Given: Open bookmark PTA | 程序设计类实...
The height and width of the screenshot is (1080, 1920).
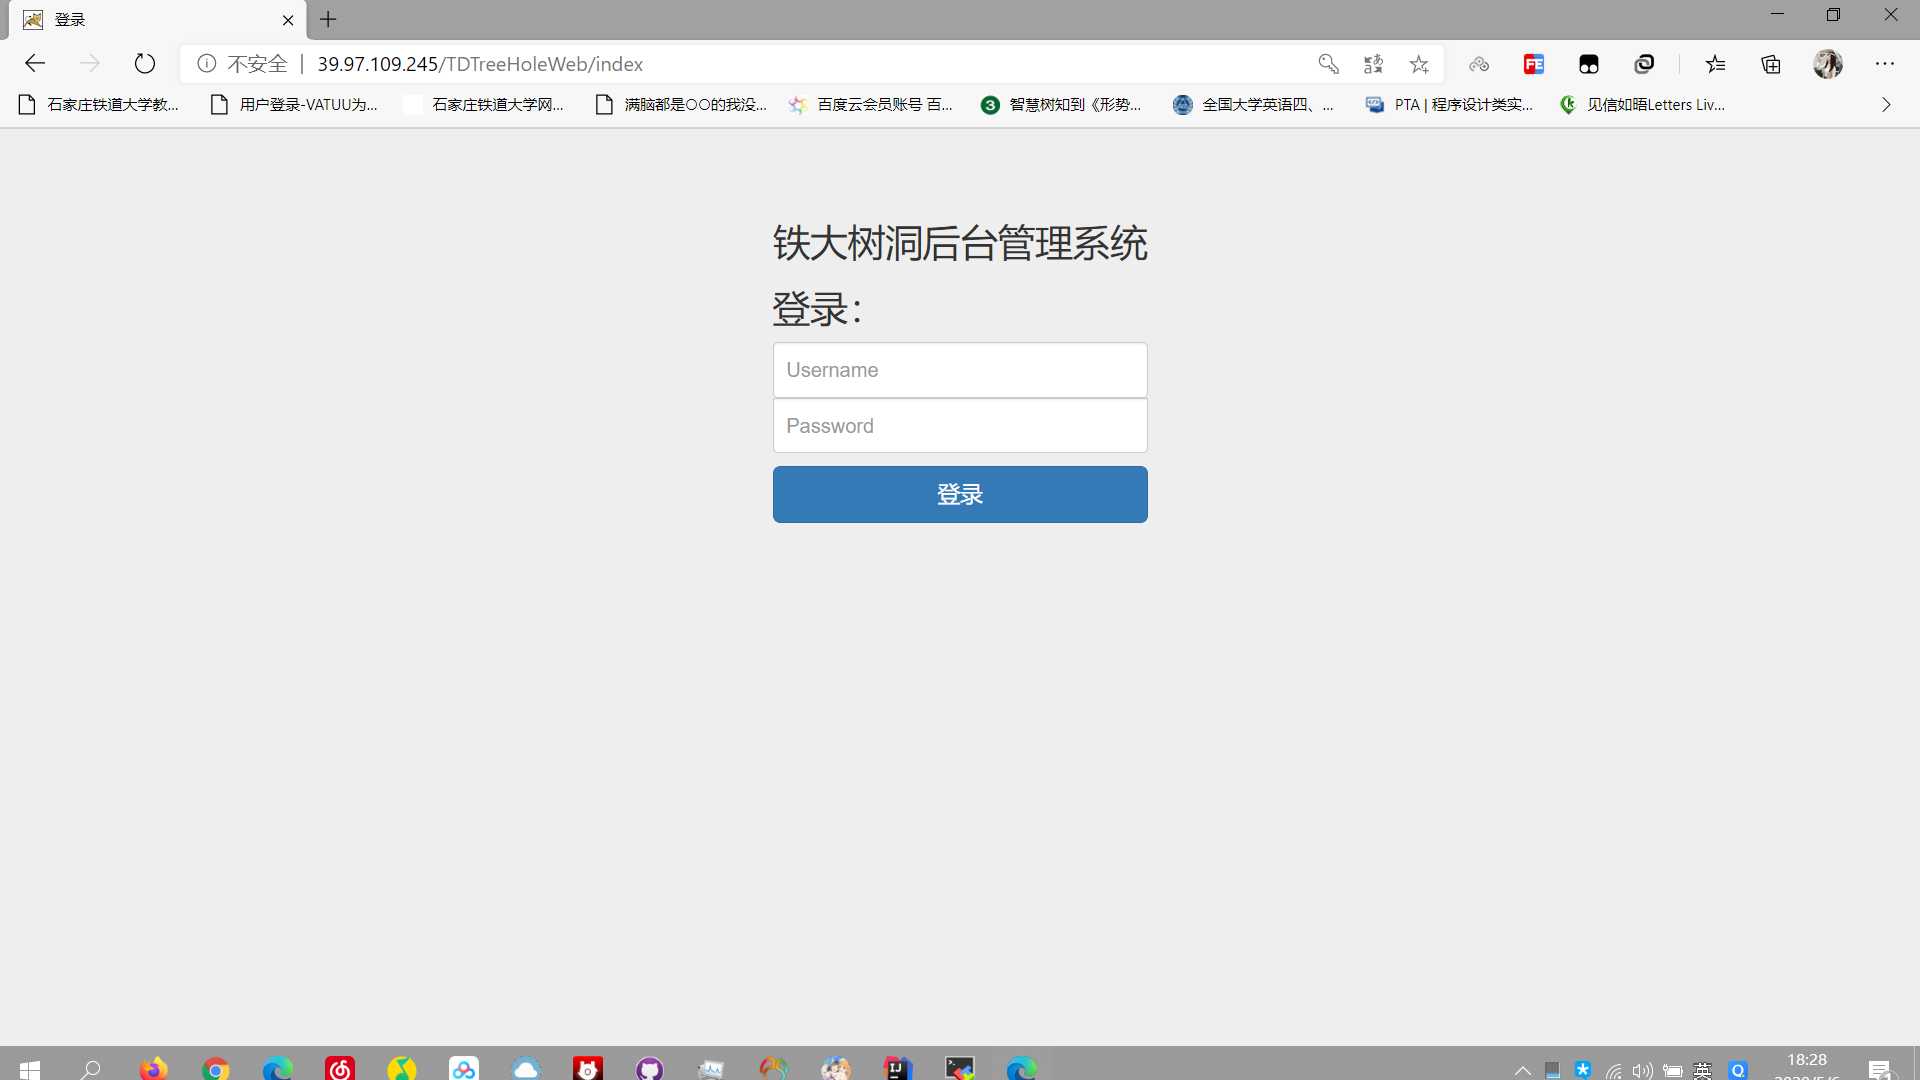Looking at the screenshot, I should point(1450,104).
